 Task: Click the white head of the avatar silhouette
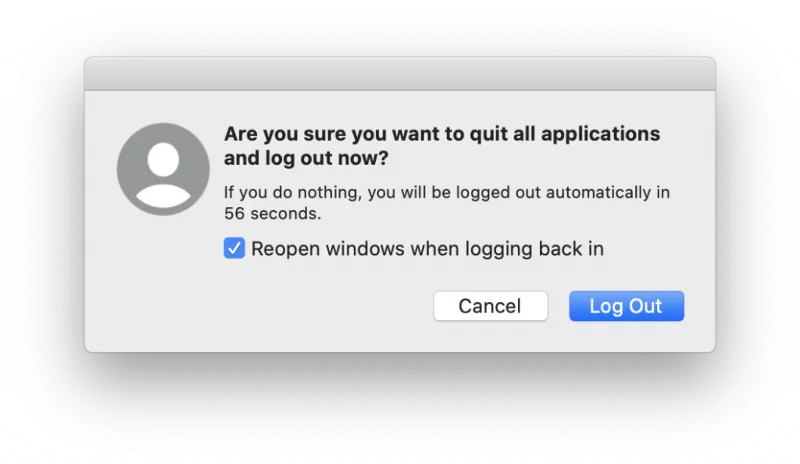coord(163,157)
